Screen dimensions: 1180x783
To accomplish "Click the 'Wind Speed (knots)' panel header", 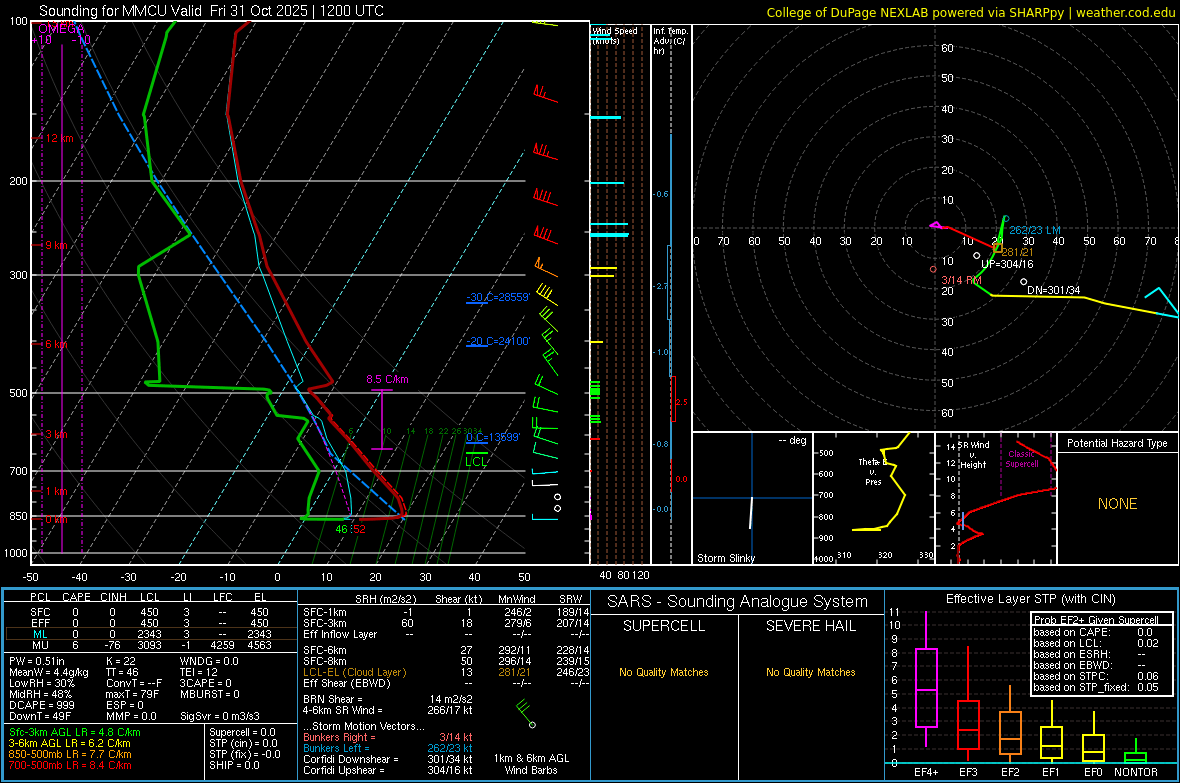I will click(x=615, y=35).
